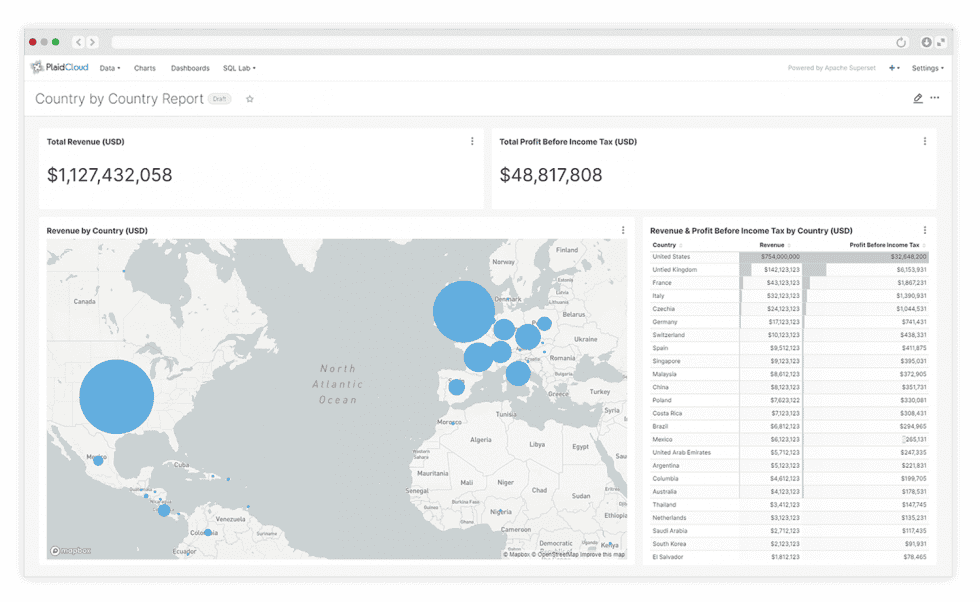The height and width of the screenshot is (602, 980).
Task: Open browser downloads icon
Action: (926, 42)
